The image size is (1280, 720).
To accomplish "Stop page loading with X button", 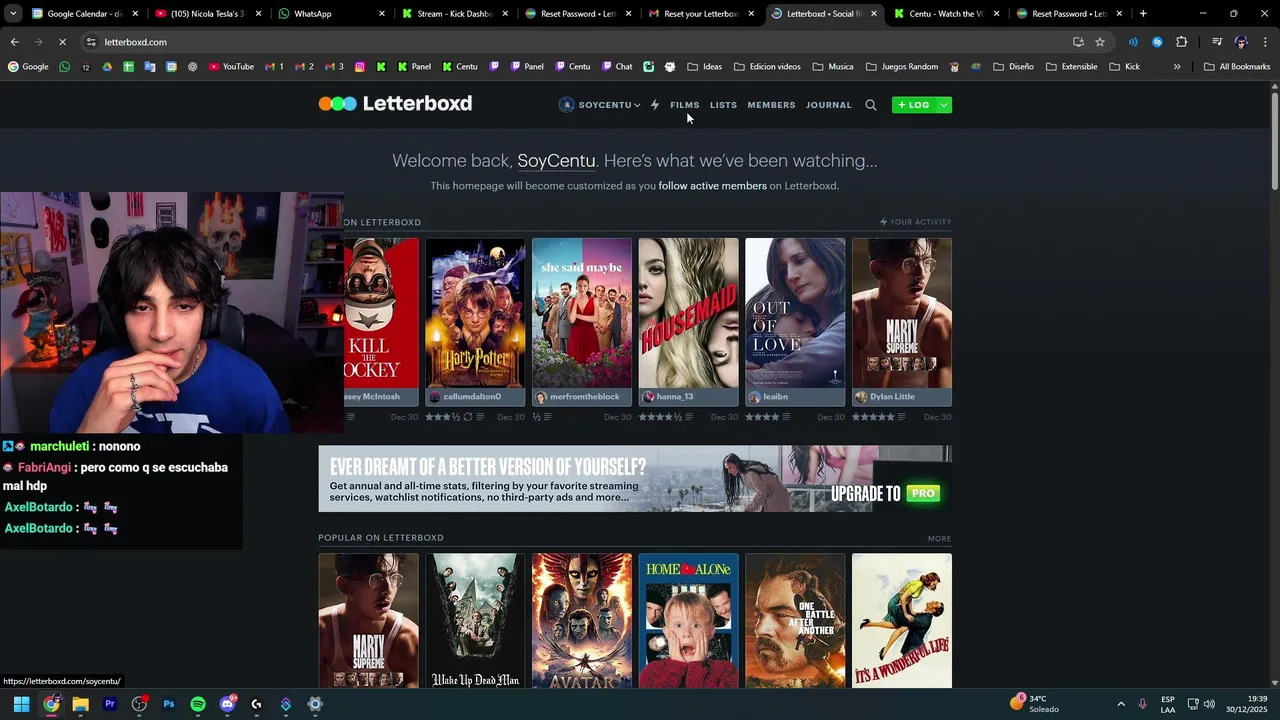I will 62,42.
